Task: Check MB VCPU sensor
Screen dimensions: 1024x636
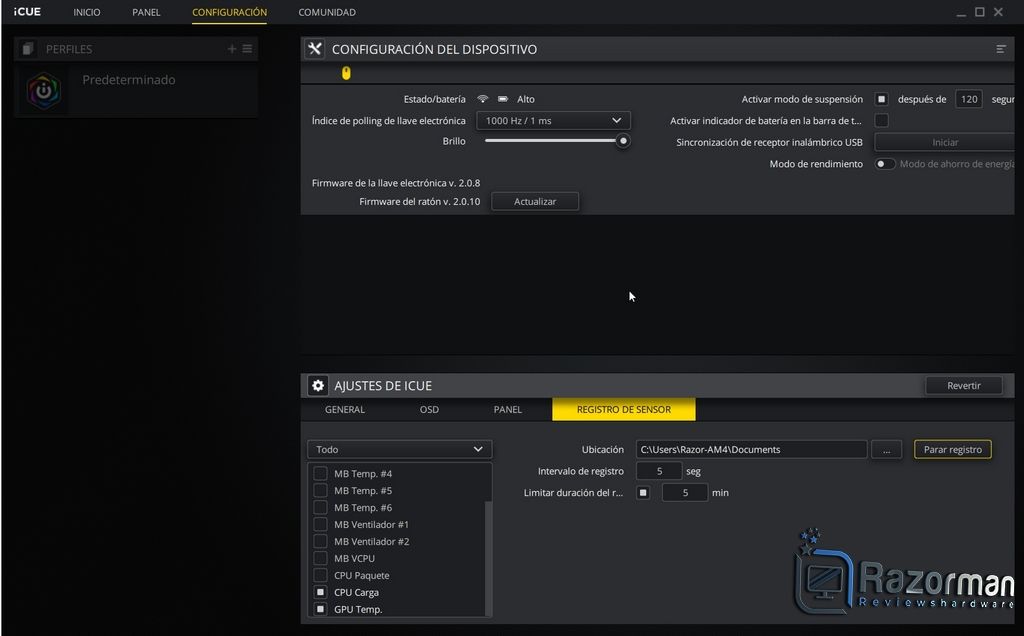Action: pyautogui.click(x=320, y=558)
